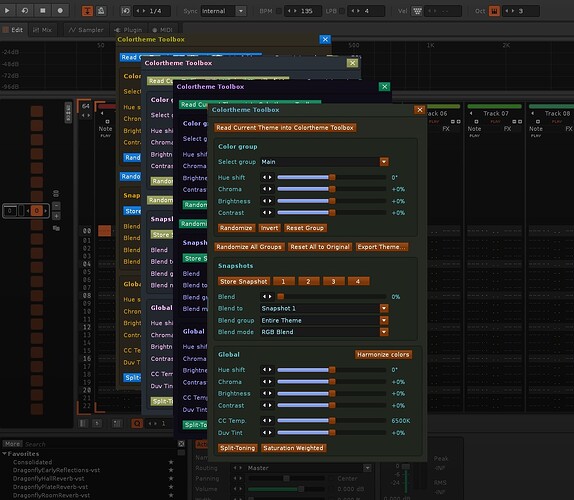Image resolution: width=574 pixels, height=500 pixels.
Task: Click the Blend amount slider
Action: [331, 297]
